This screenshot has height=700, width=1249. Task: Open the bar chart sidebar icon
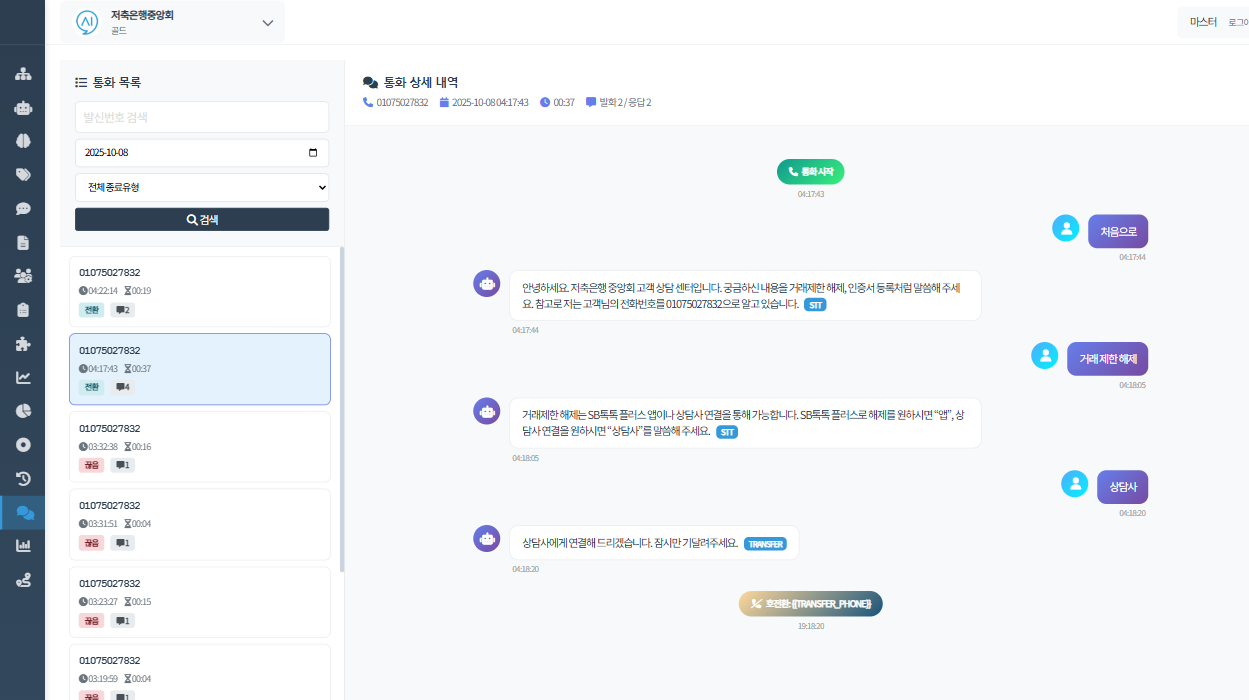[x=23, y=546]
